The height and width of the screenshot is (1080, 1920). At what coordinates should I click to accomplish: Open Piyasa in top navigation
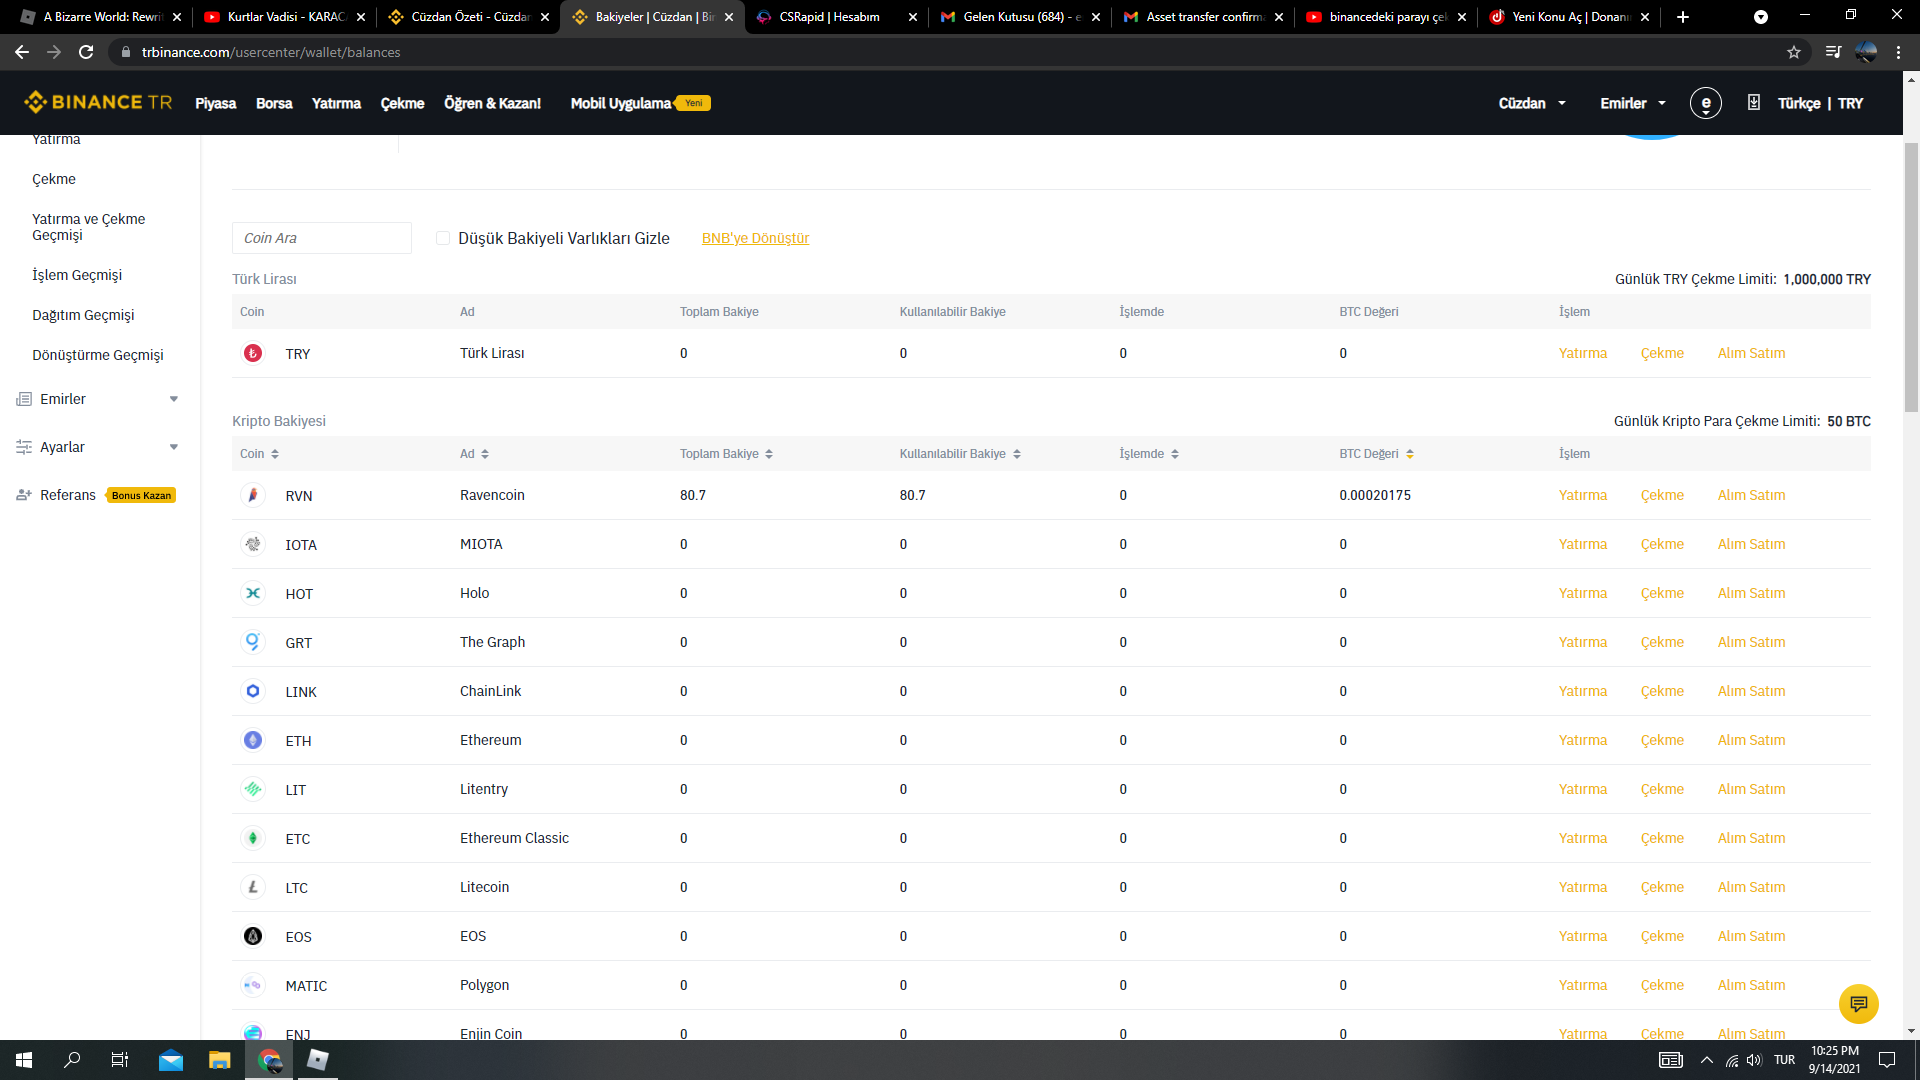click(215, 103)
